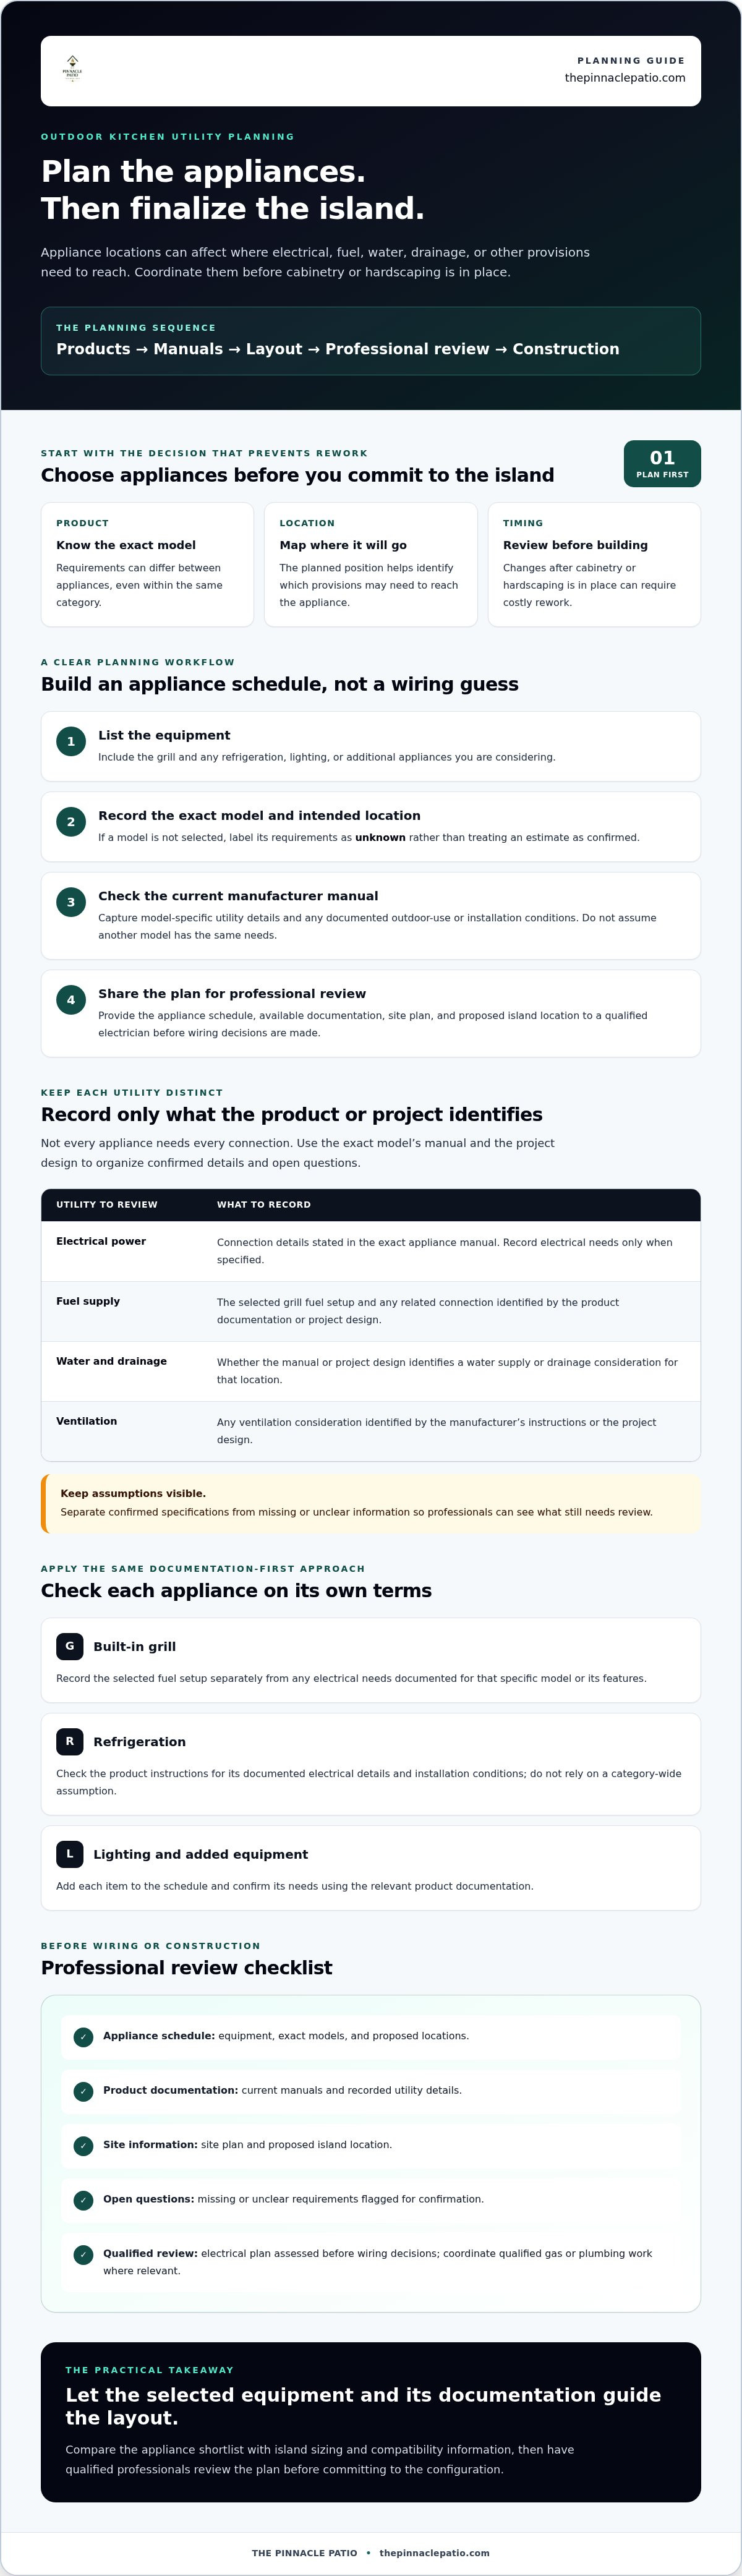
Task: Select step 2 circle icon
Action: [x=71, y=822]
